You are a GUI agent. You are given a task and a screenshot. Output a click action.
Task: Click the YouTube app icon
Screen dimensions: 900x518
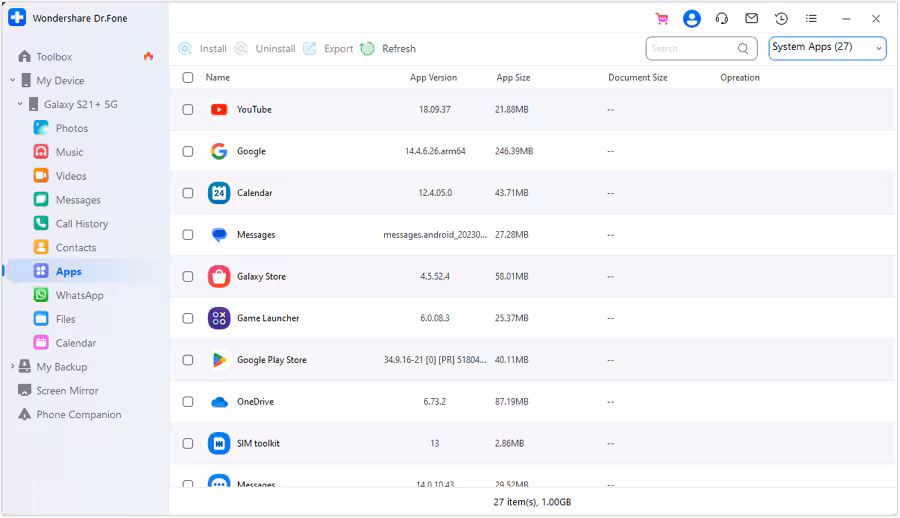click(219, 110)
